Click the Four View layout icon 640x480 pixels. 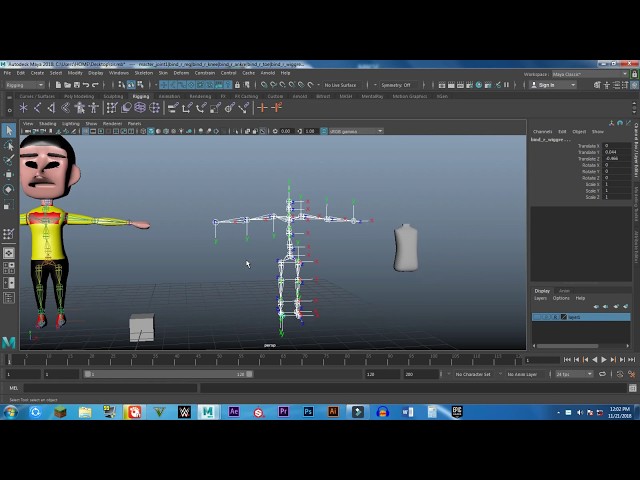(9, 268)
